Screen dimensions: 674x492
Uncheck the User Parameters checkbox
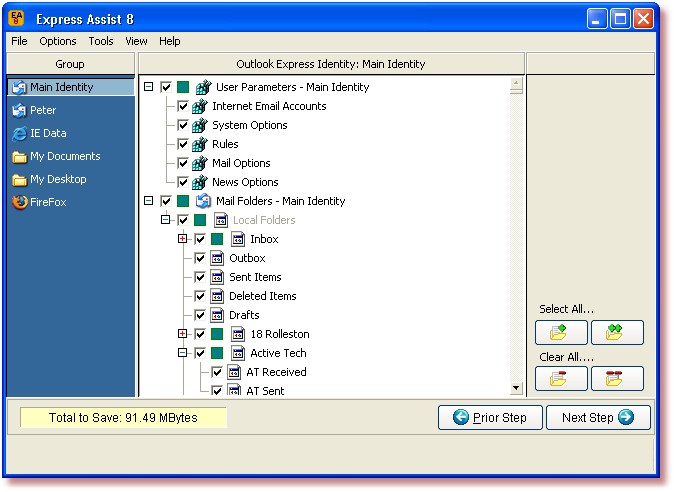point(166,87)
